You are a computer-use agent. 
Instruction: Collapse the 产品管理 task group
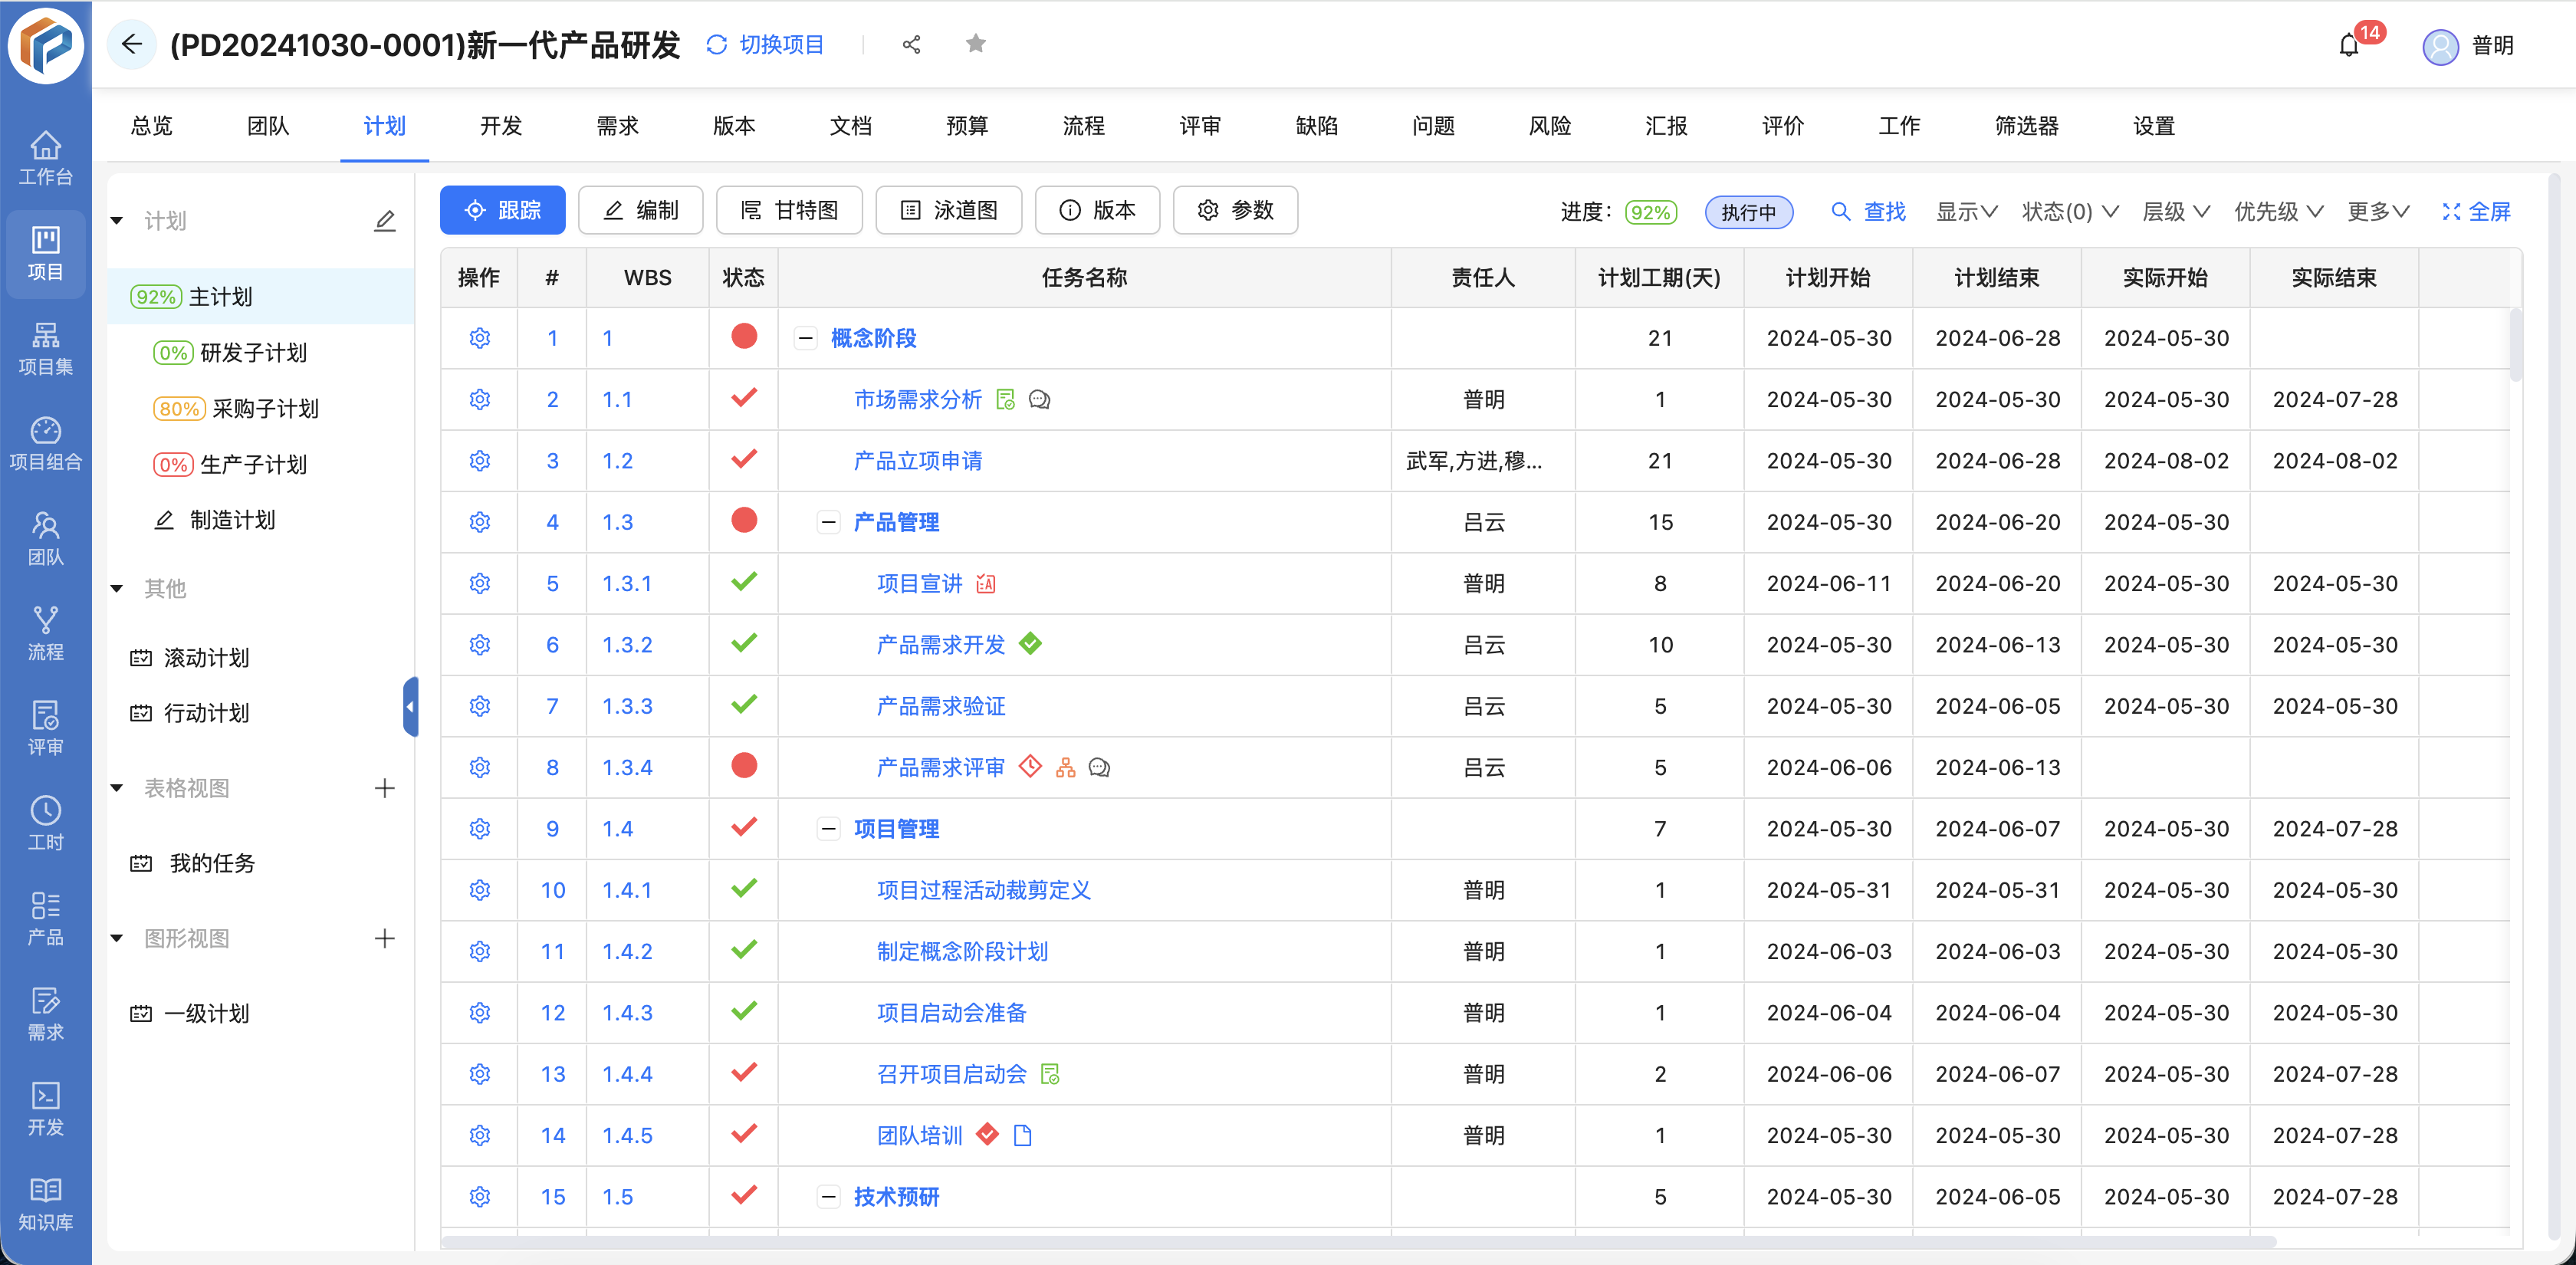[x=828, y=523]
